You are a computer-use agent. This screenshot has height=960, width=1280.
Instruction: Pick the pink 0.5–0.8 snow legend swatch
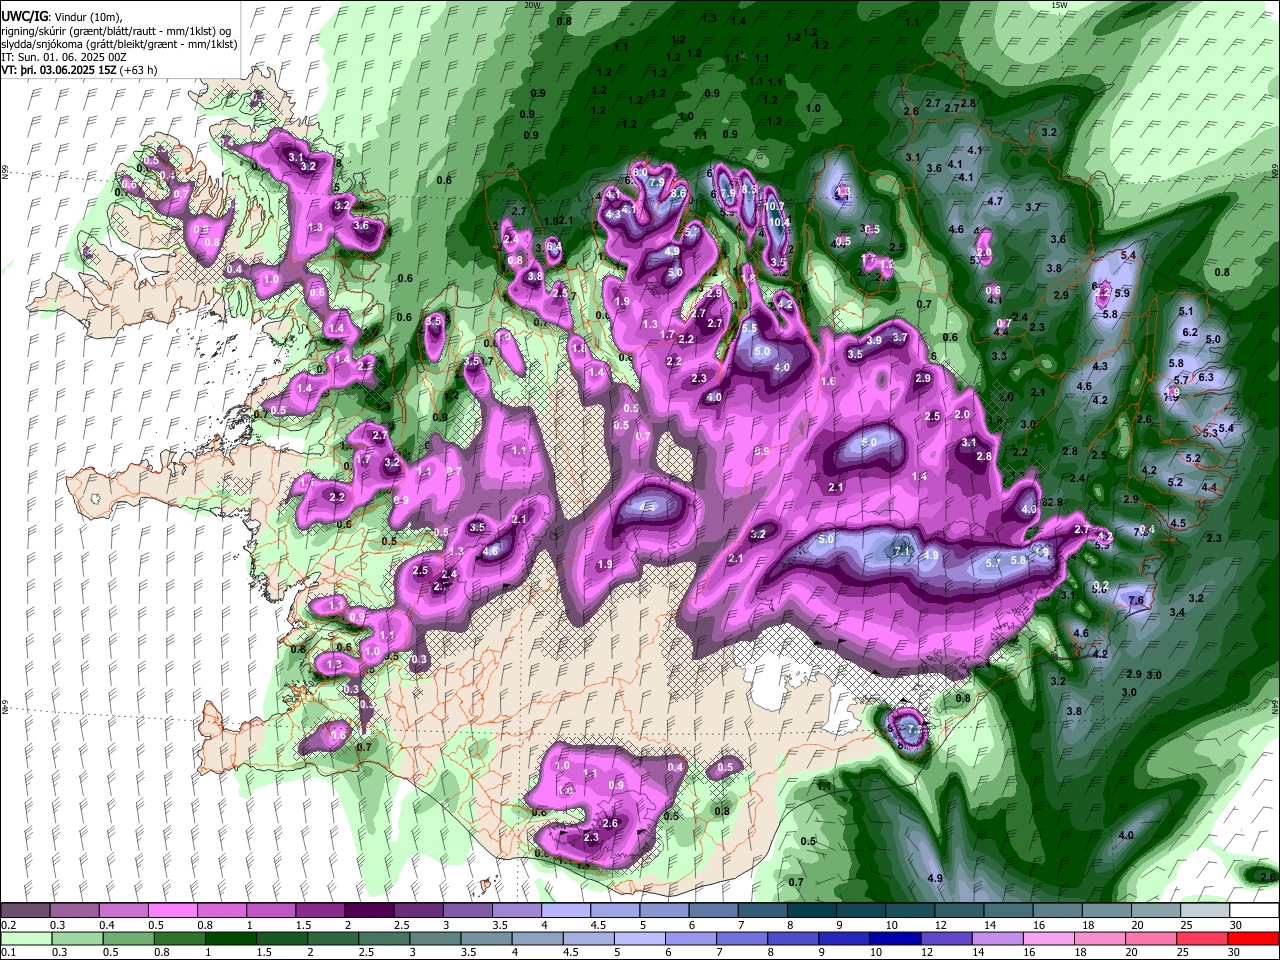(174, 910)
